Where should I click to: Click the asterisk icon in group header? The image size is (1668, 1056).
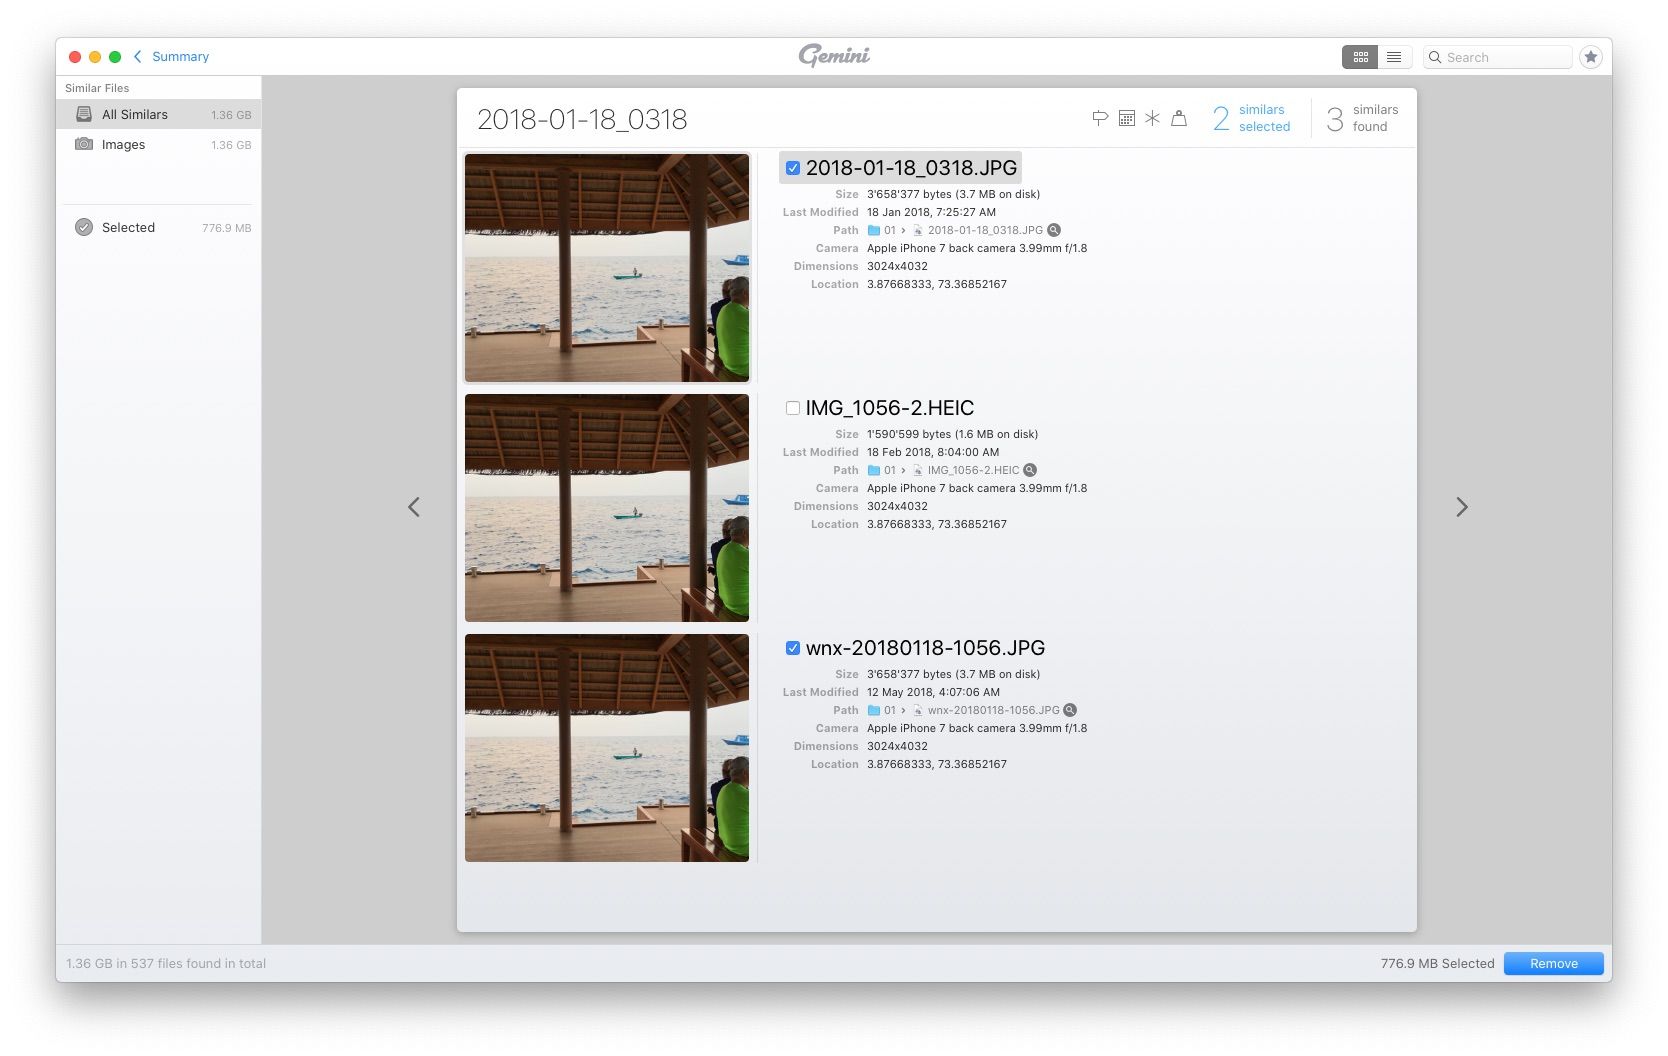(x=1152, y=118)
